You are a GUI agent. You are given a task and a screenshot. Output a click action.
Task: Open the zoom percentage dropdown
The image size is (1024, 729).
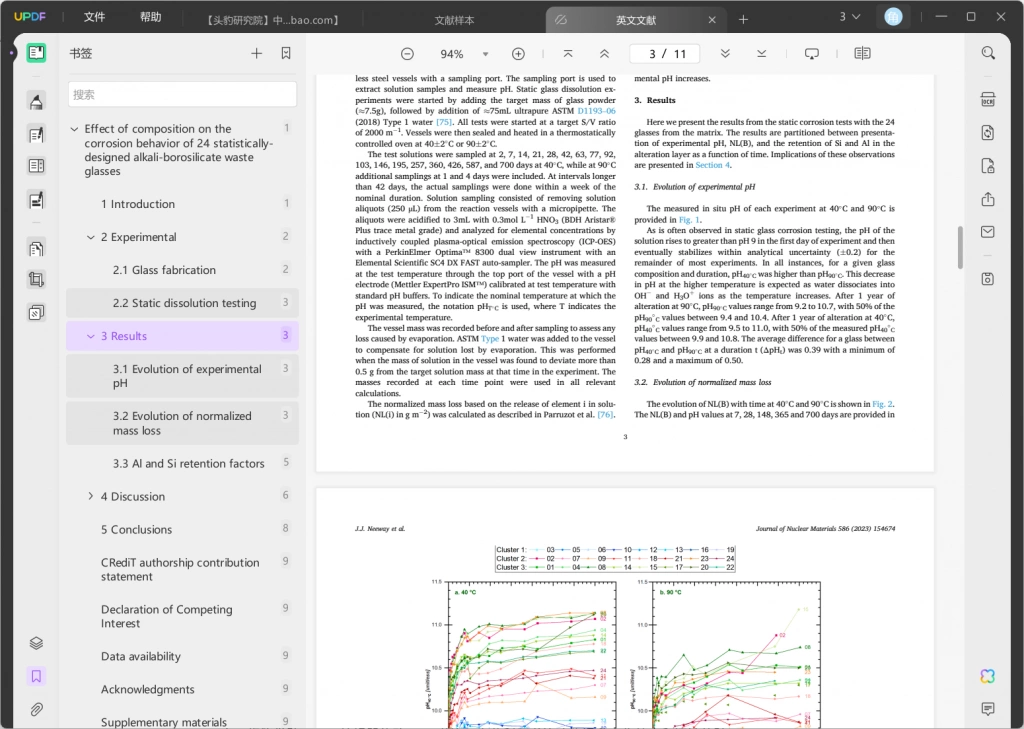(x=485, y=54)
